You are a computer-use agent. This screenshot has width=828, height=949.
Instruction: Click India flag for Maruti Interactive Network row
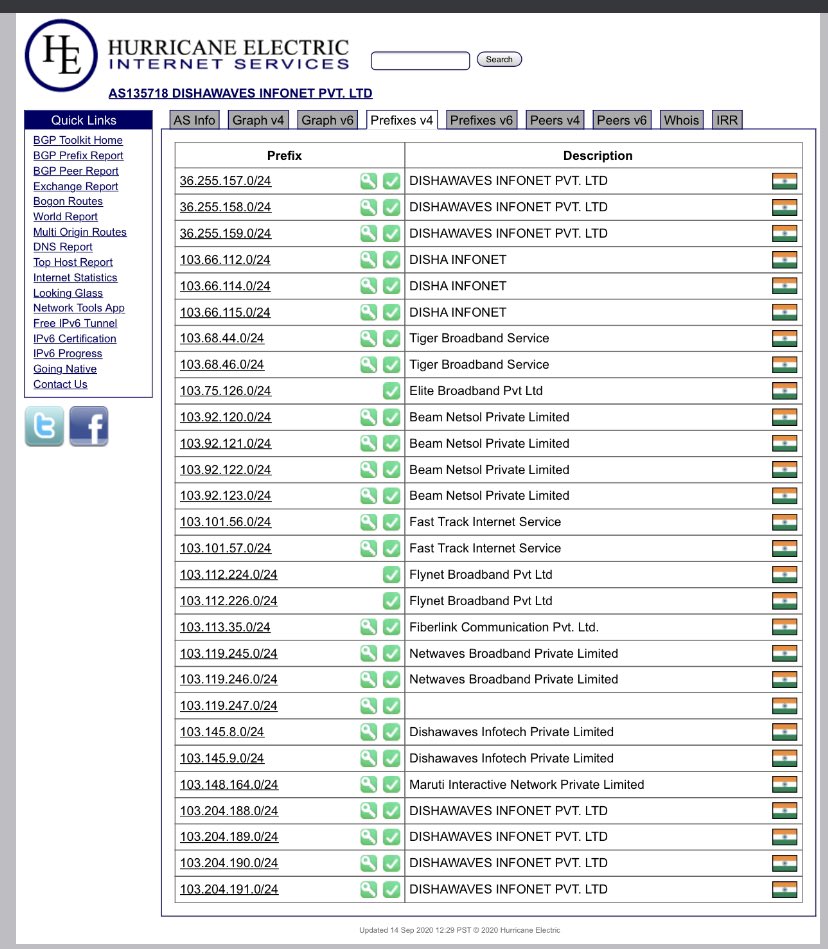pos(784,784)
